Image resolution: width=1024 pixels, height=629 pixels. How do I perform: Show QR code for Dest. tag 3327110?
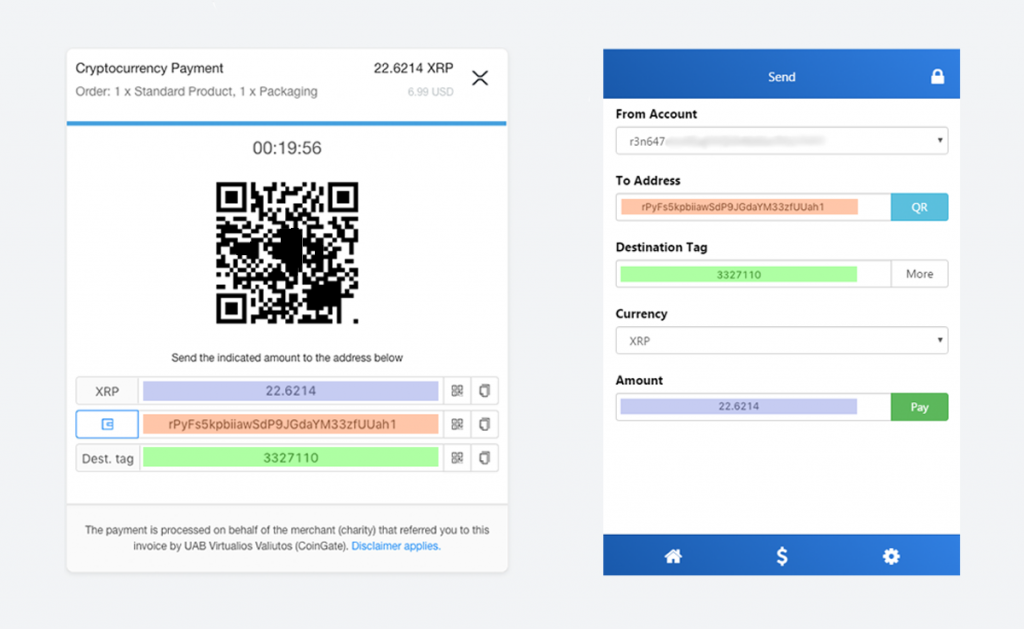coord(457,458)
